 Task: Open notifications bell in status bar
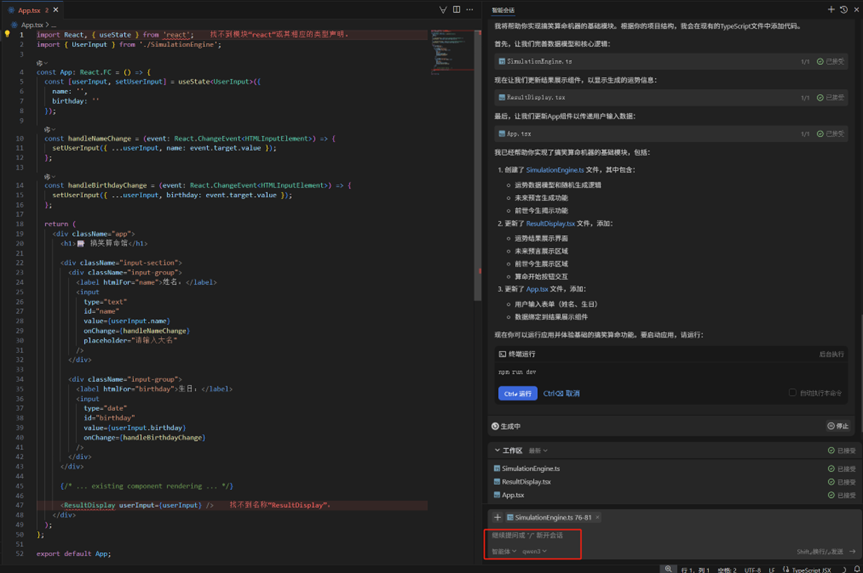(x=856, y=569)
